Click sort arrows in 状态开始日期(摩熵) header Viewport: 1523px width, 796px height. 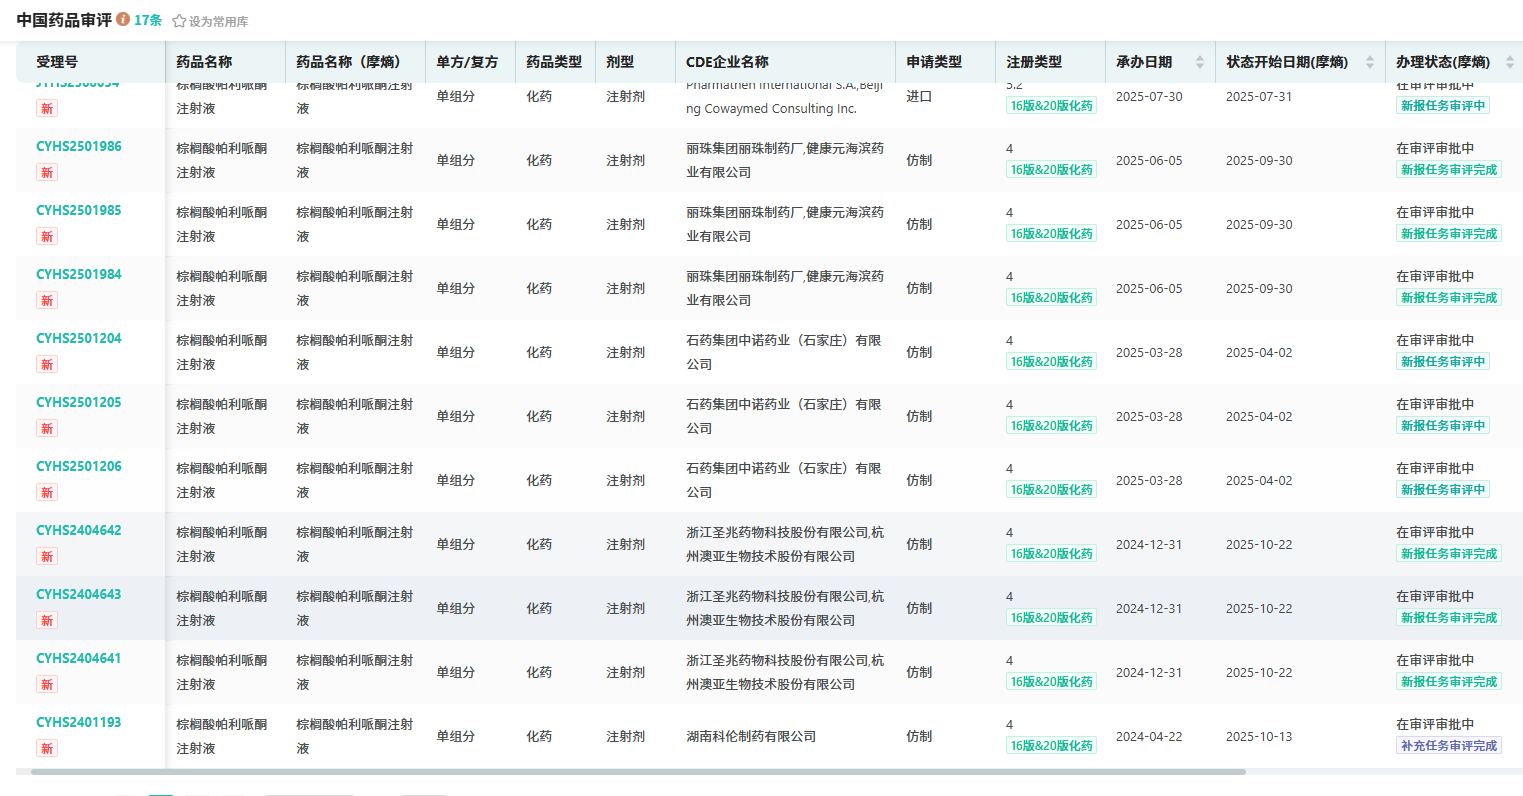point(1369,62)
